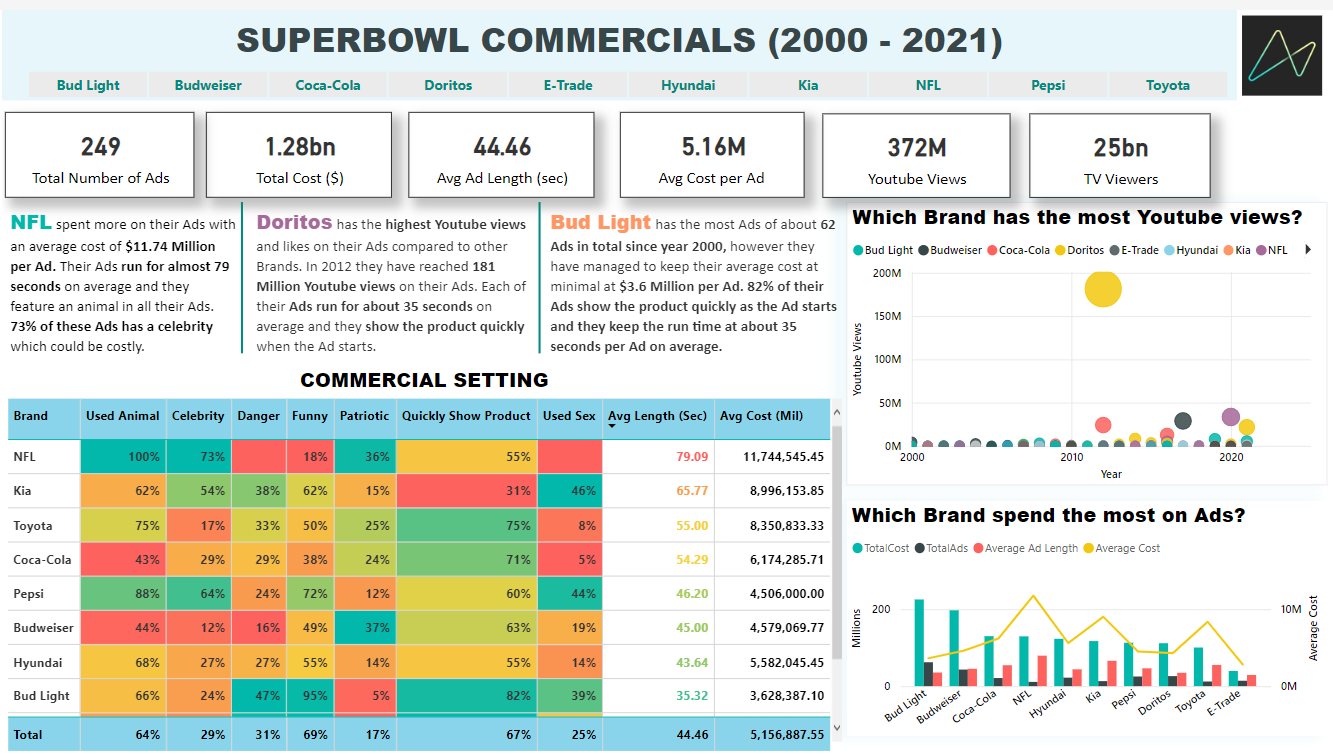Click the 5.16M Avg Cost per Ad card
Image resolution: width=1333 pixels, height=754 pixels.
point(712,154)
